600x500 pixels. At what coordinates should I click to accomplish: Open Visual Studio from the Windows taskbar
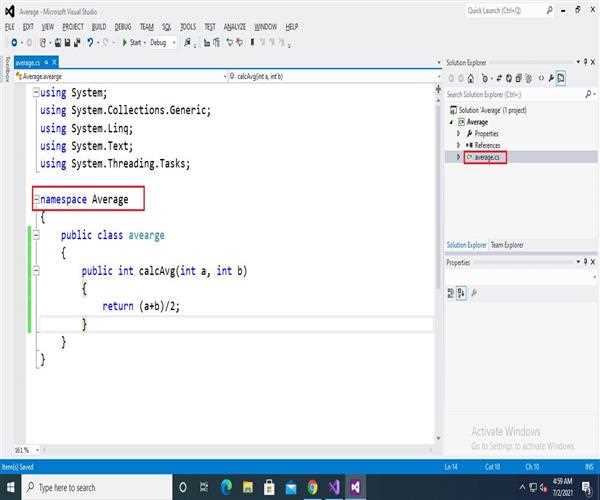[x=355, y=487]
